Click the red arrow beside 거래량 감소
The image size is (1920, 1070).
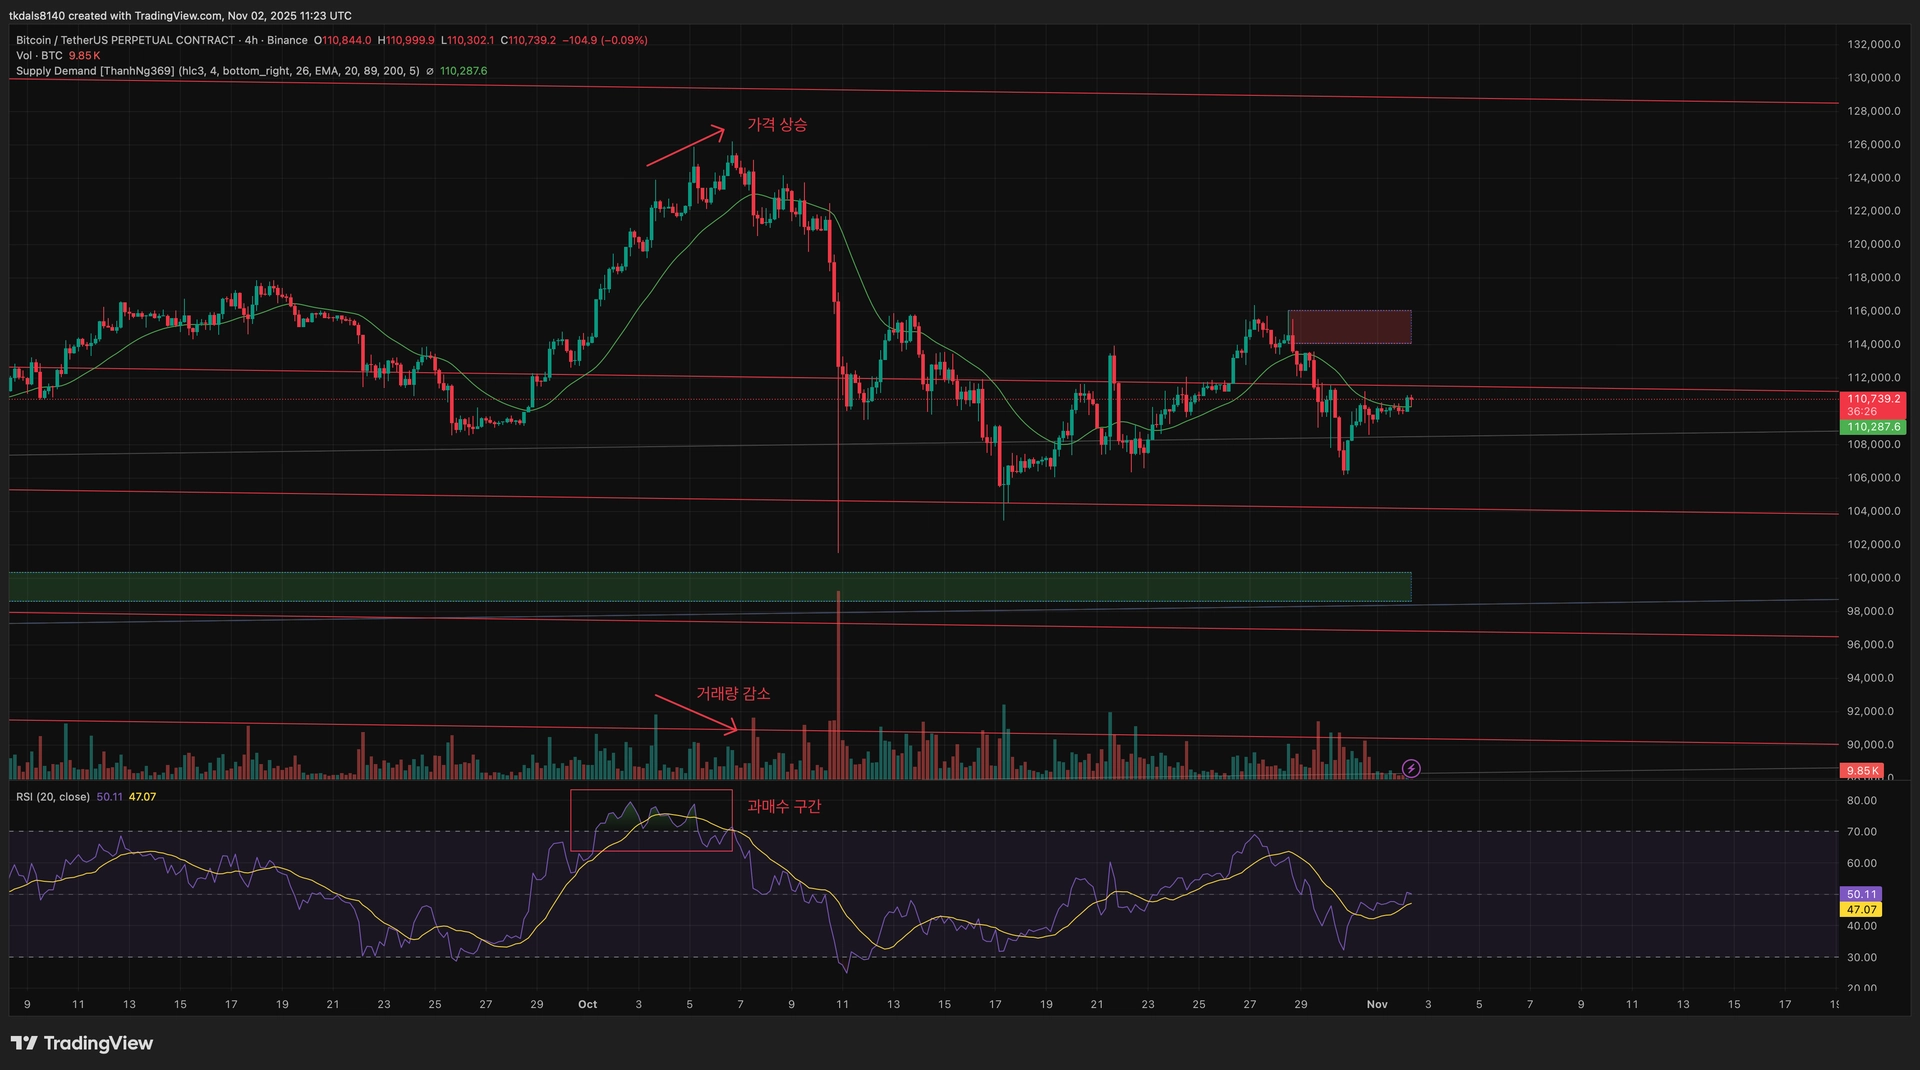[x=696, y=714]
